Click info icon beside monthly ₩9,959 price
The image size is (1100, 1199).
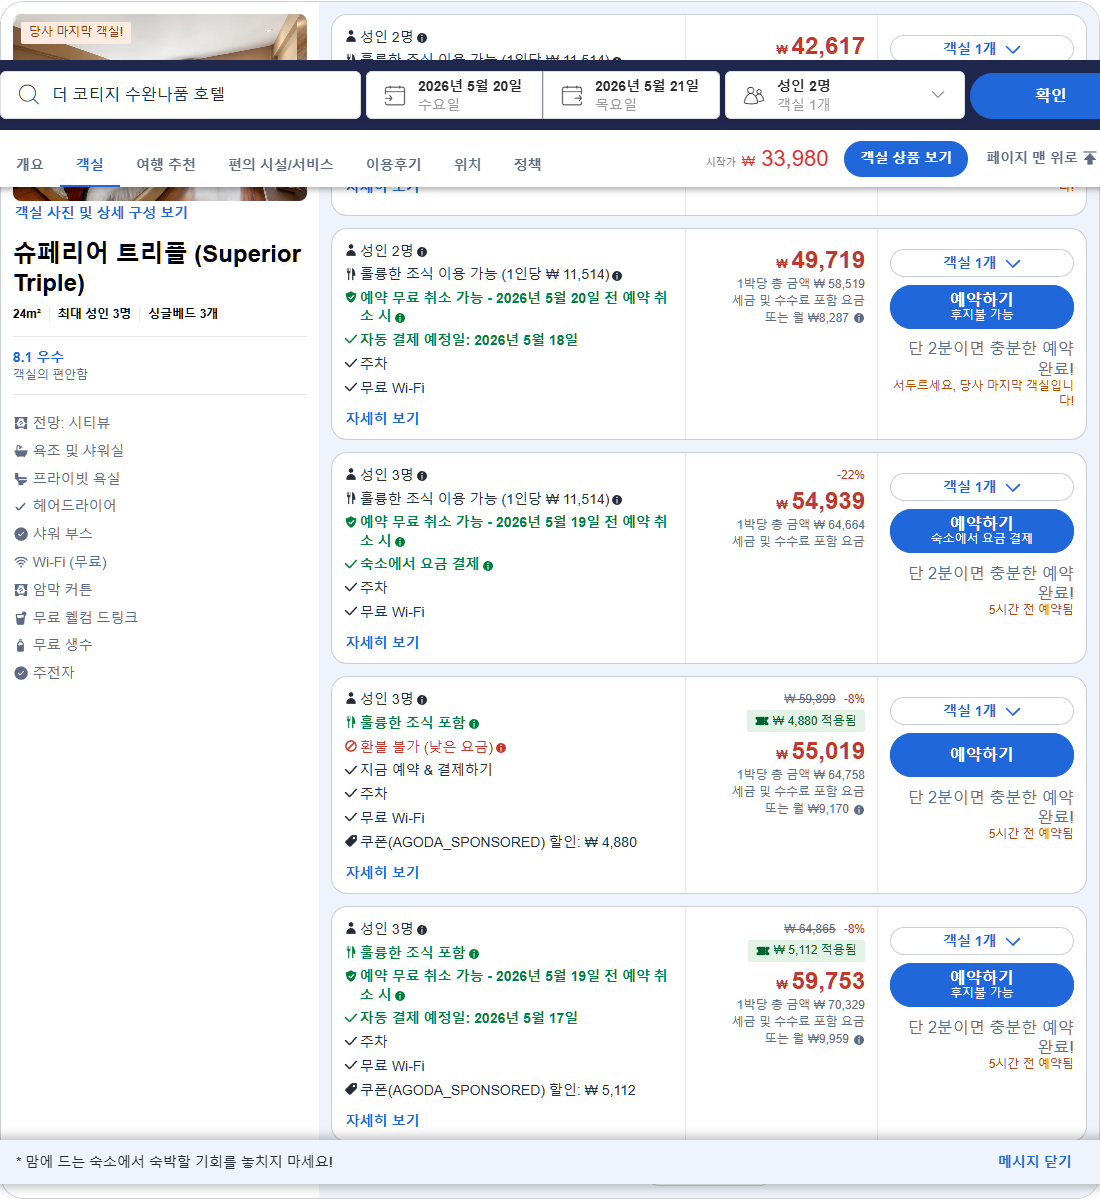[859, 1040]
